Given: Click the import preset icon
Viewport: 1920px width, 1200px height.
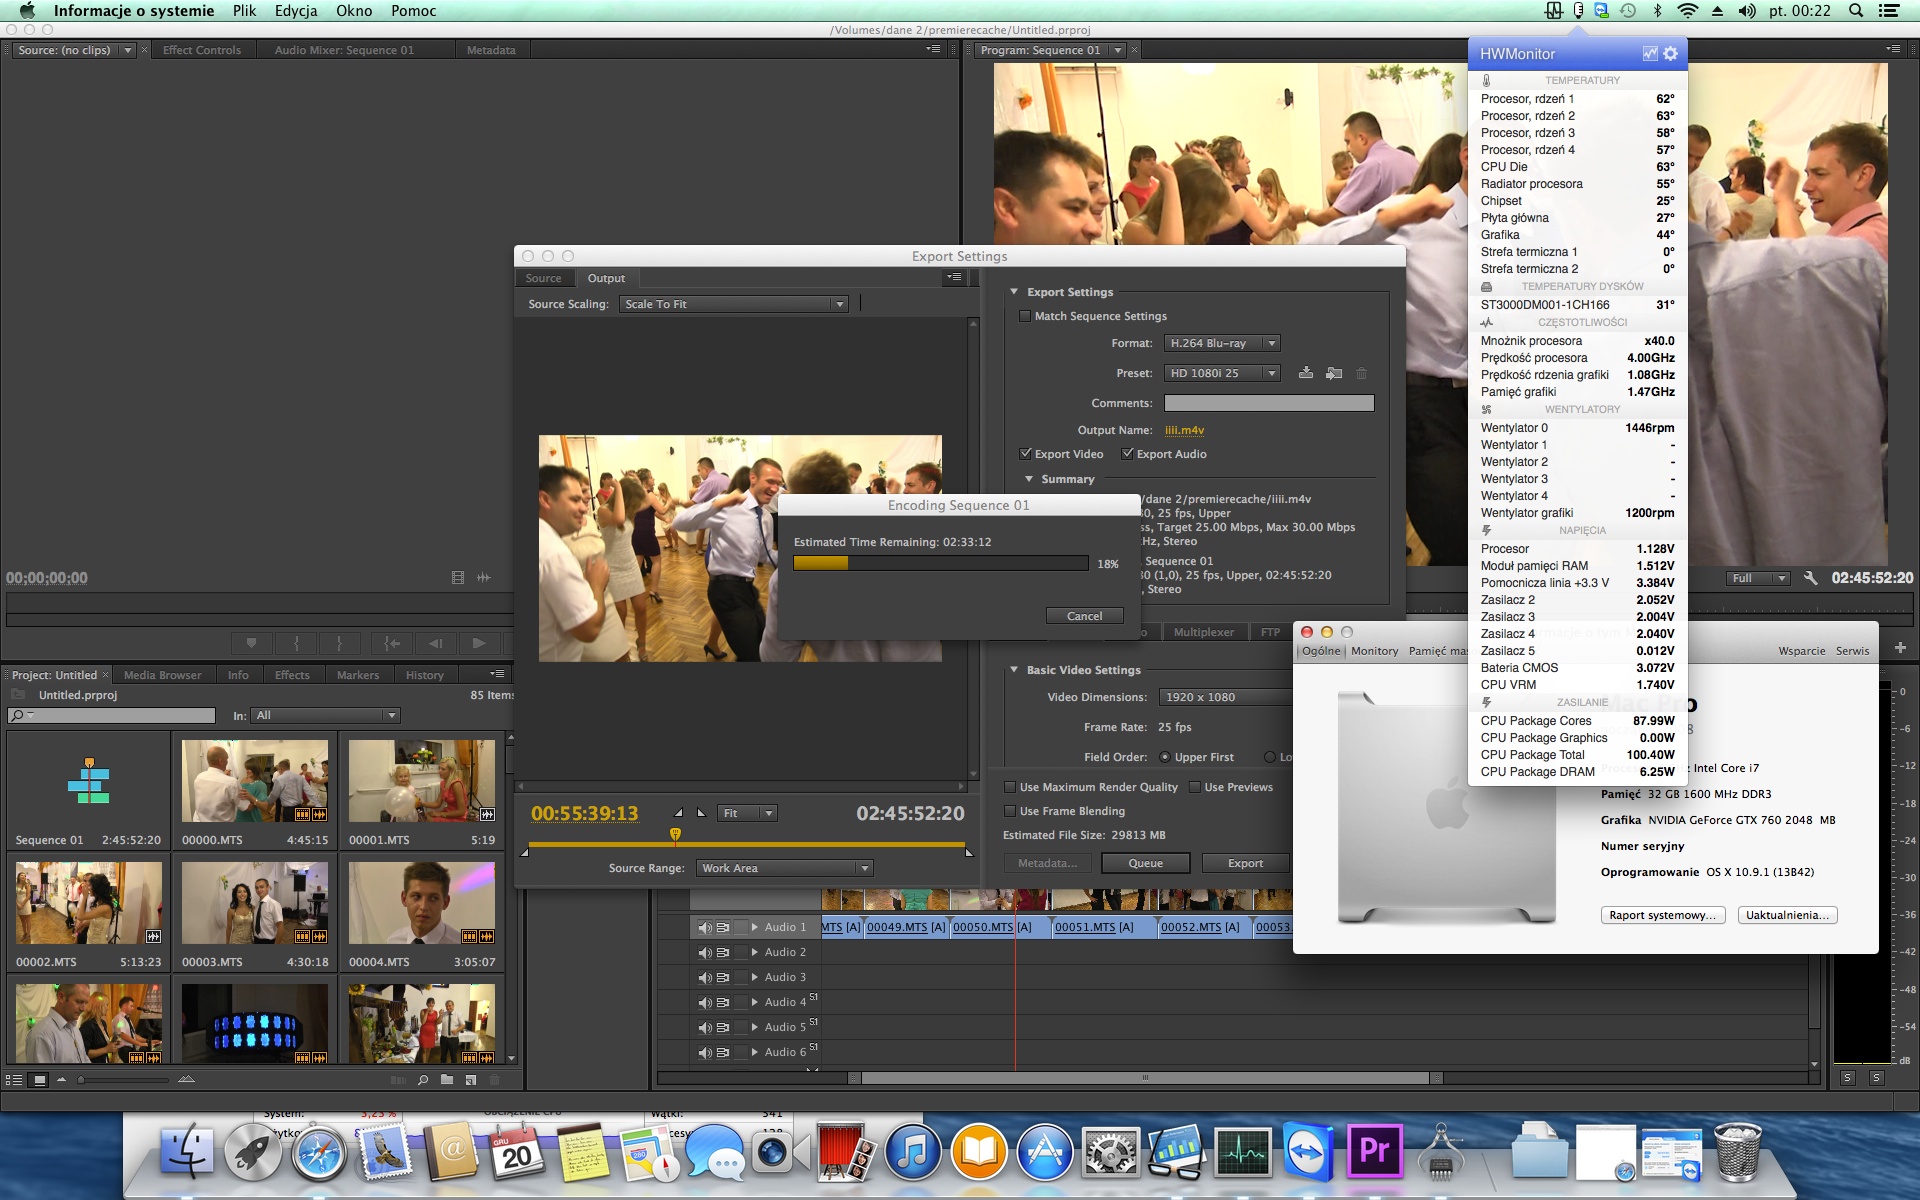Looking at the screenshot, I should tap(1334, 373).
